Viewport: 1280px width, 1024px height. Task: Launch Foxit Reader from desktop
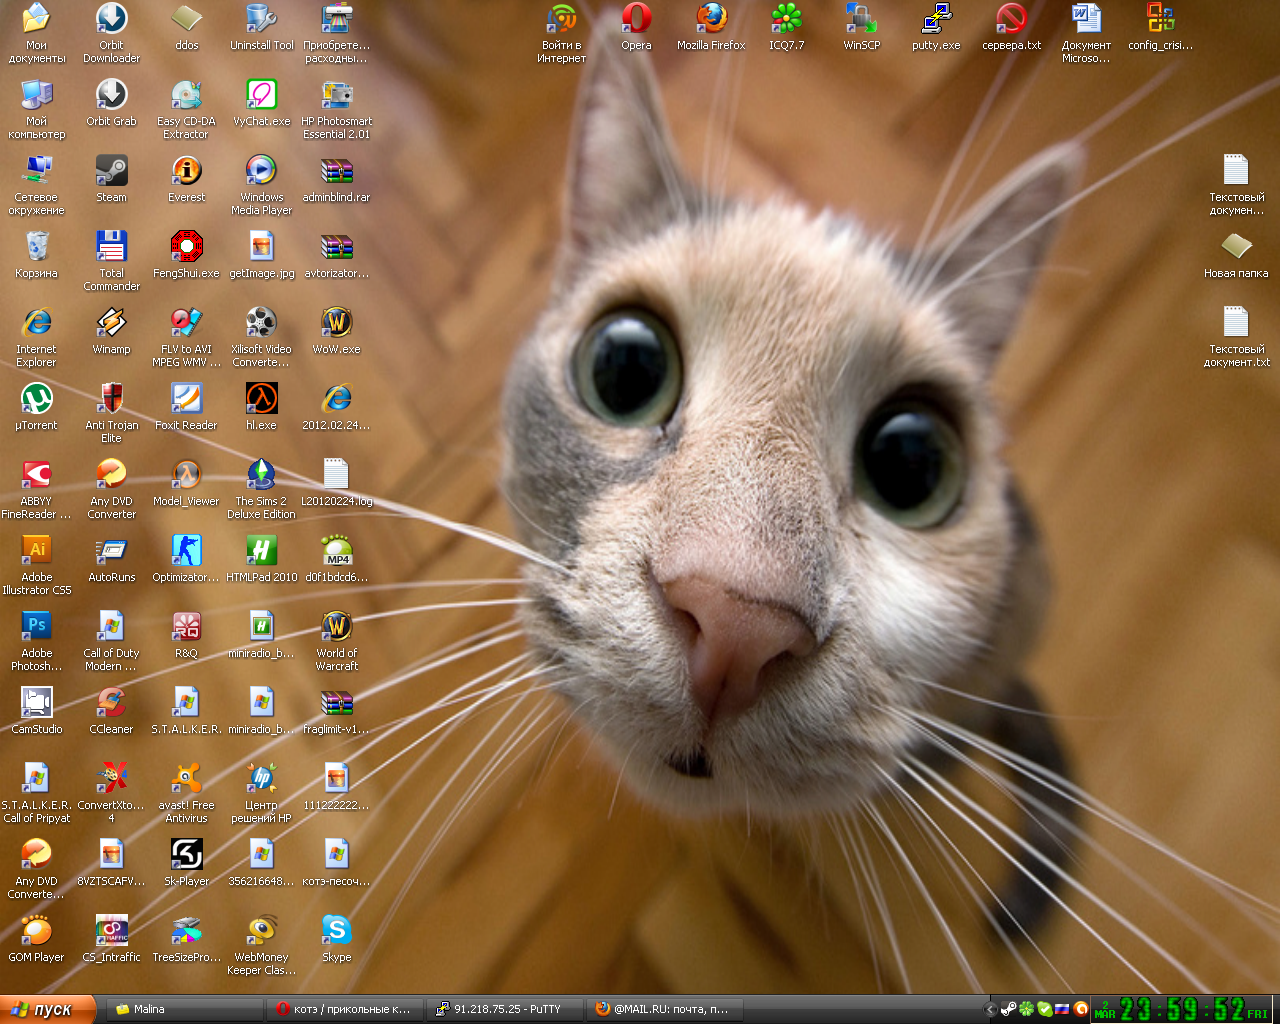186,399
